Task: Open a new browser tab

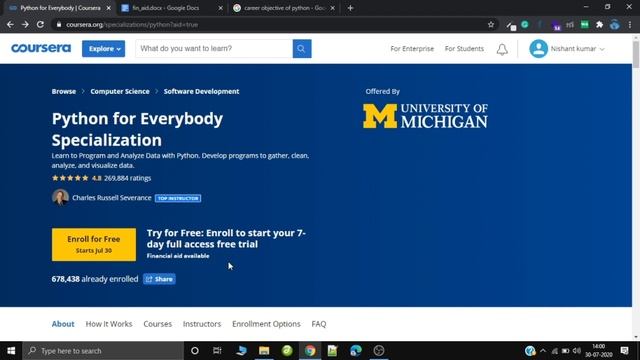Action: (x=350, y=8)
